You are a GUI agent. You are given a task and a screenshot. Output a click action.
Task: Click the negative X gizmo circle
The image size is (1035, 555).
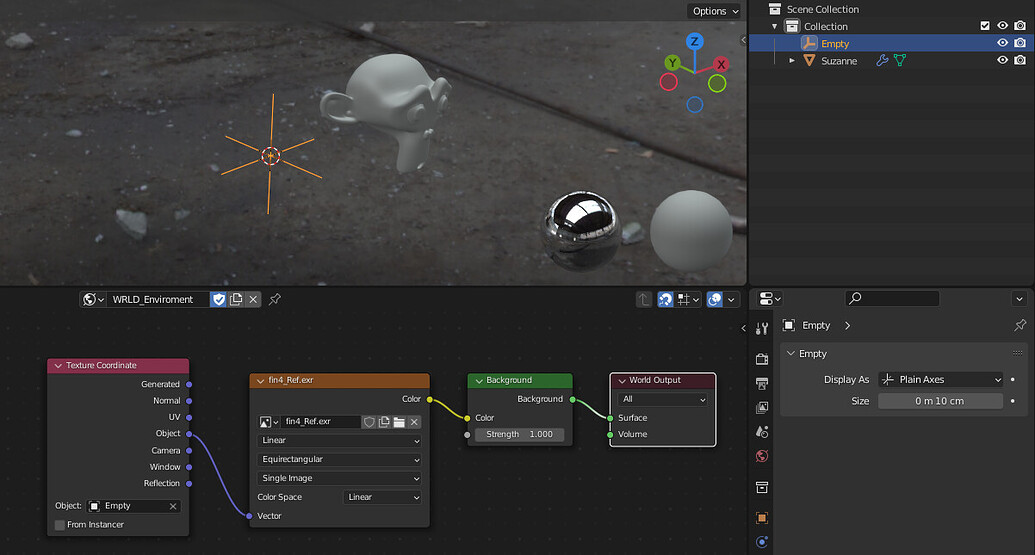tap(669, 82)
